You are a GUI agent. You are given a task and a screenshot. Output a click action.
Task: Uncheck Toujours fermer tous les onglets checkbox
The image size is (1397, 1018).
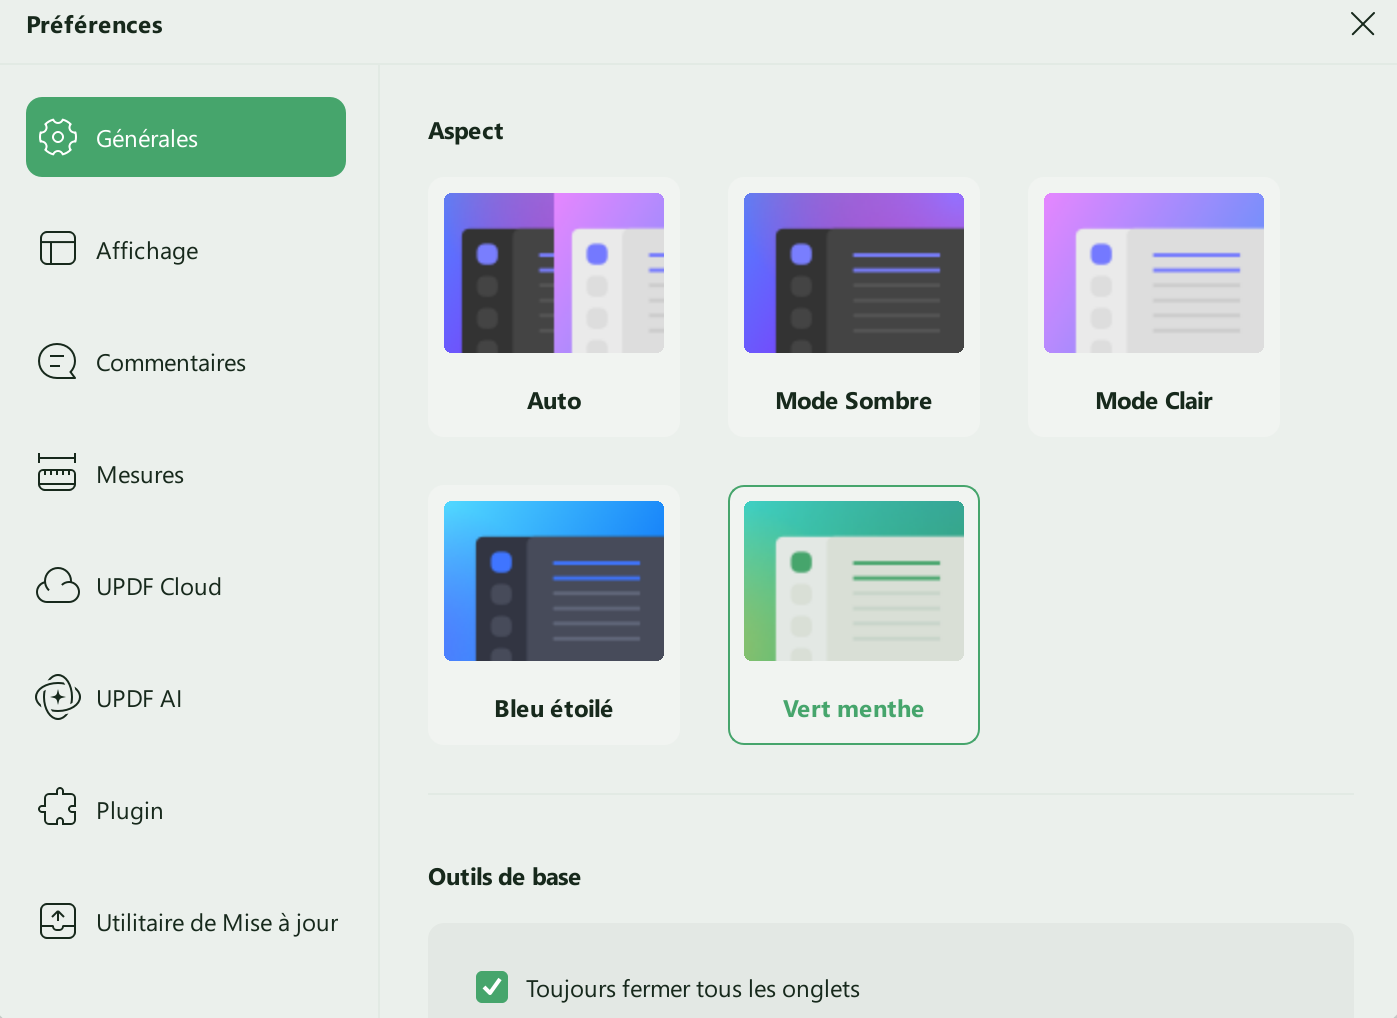tap(492, 987)
